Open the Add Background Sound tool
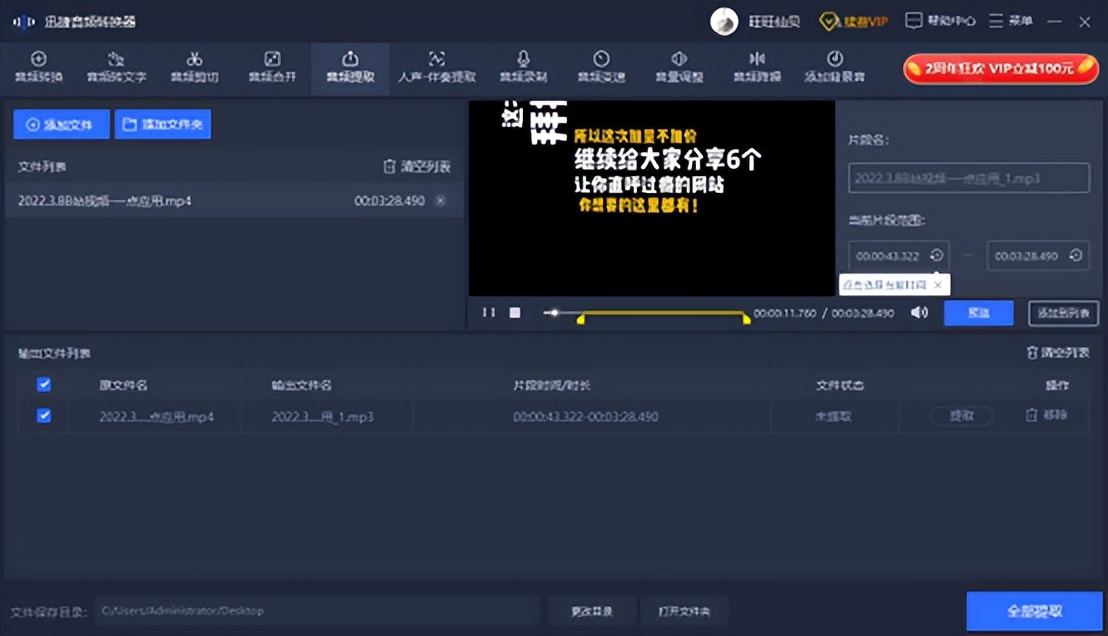 [x=835, y=66]
